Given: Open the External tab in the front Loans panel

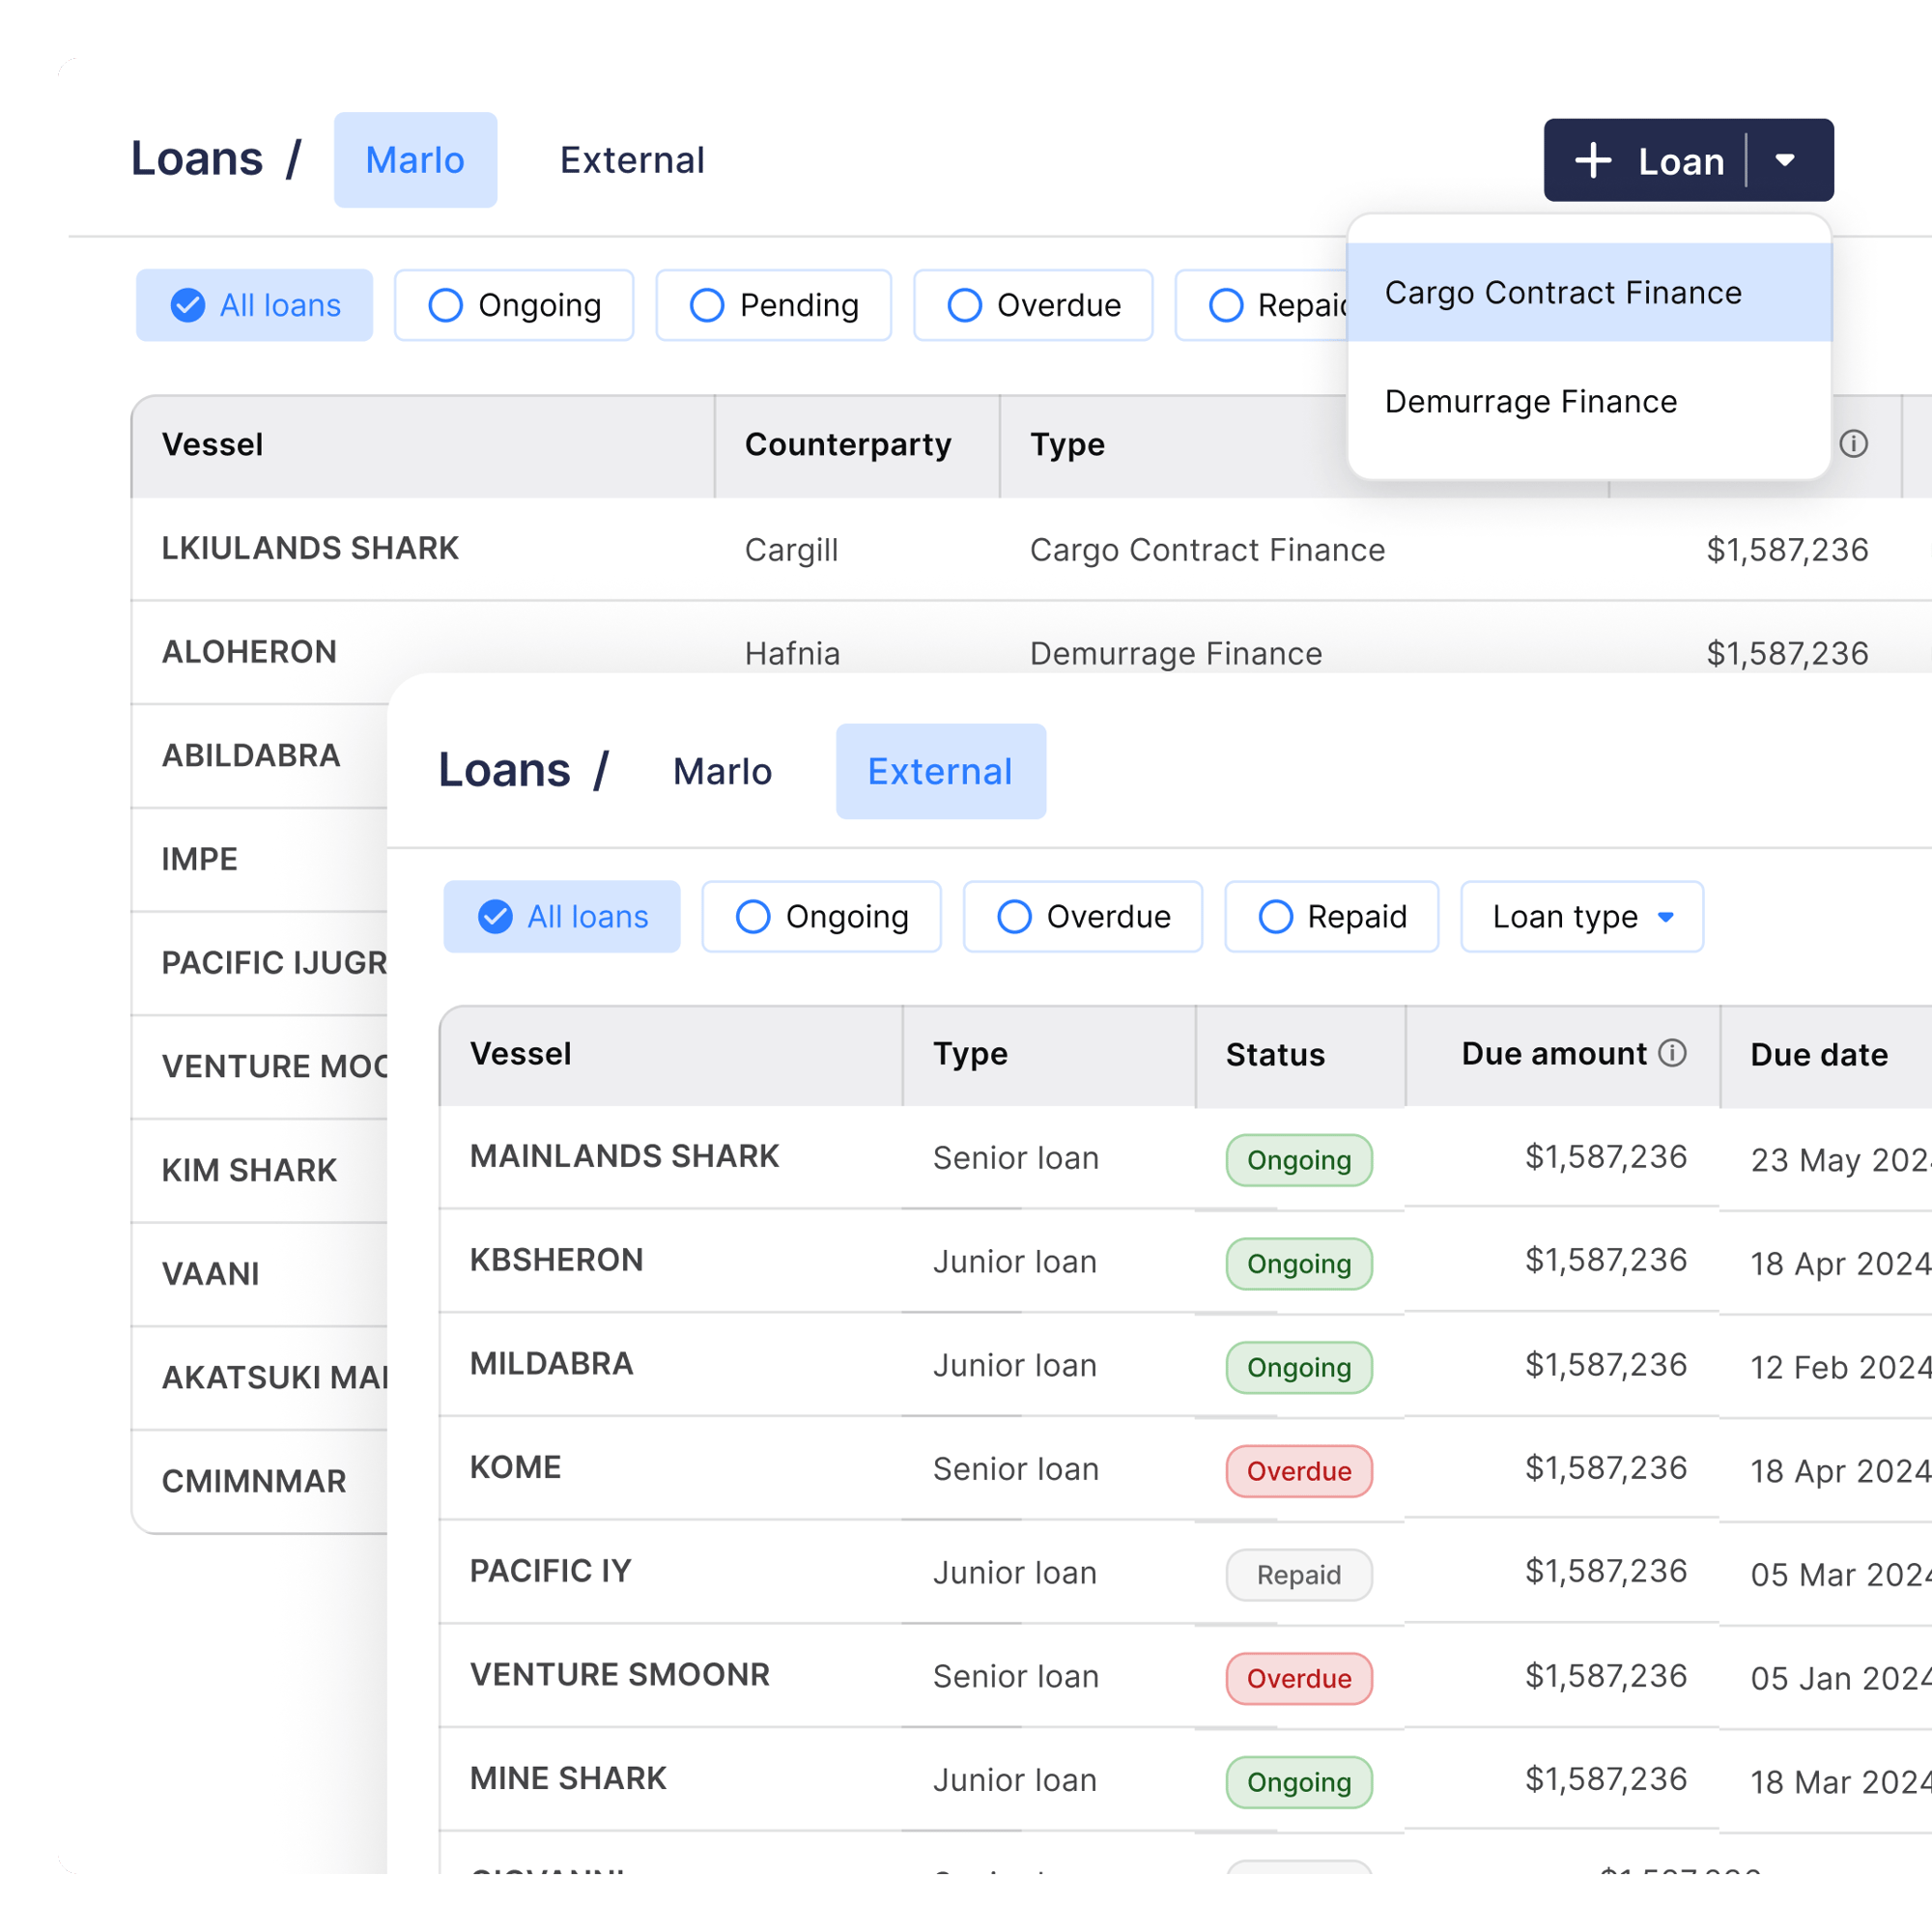Looking at the screenshot, I should 941,771.
